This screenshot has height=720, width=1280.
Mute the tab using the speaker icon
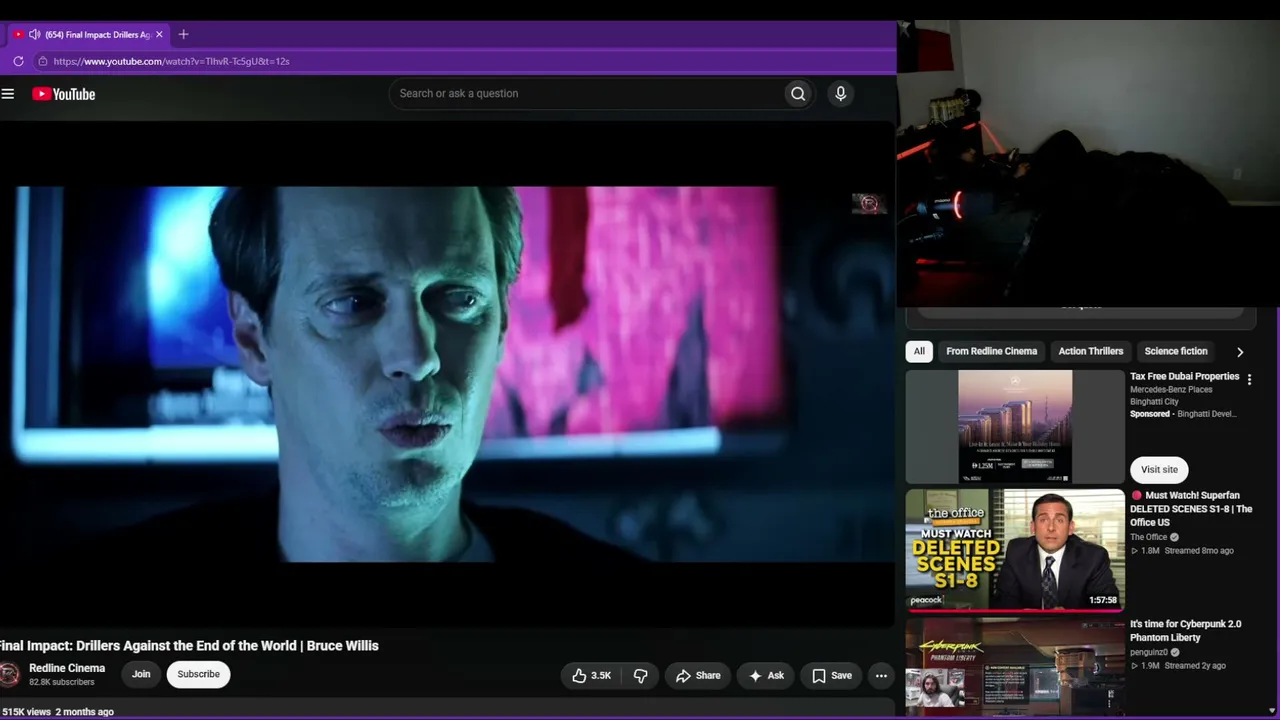[34, 34]
